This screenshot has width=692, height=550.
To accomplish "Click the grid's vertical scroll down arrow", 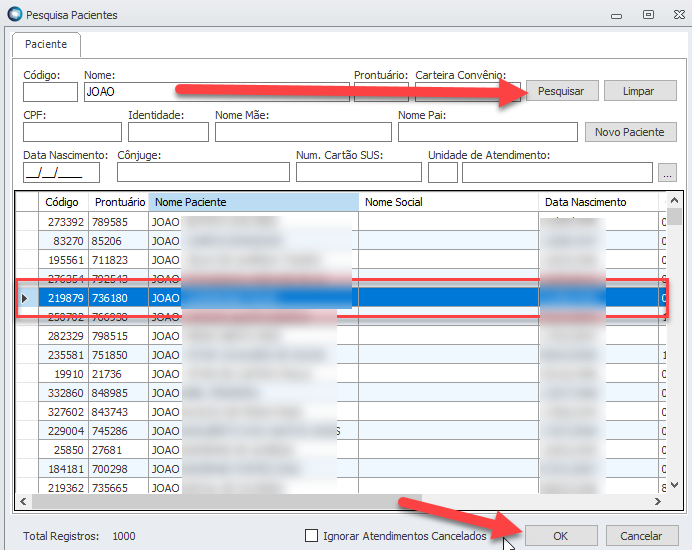I will 674,485.
